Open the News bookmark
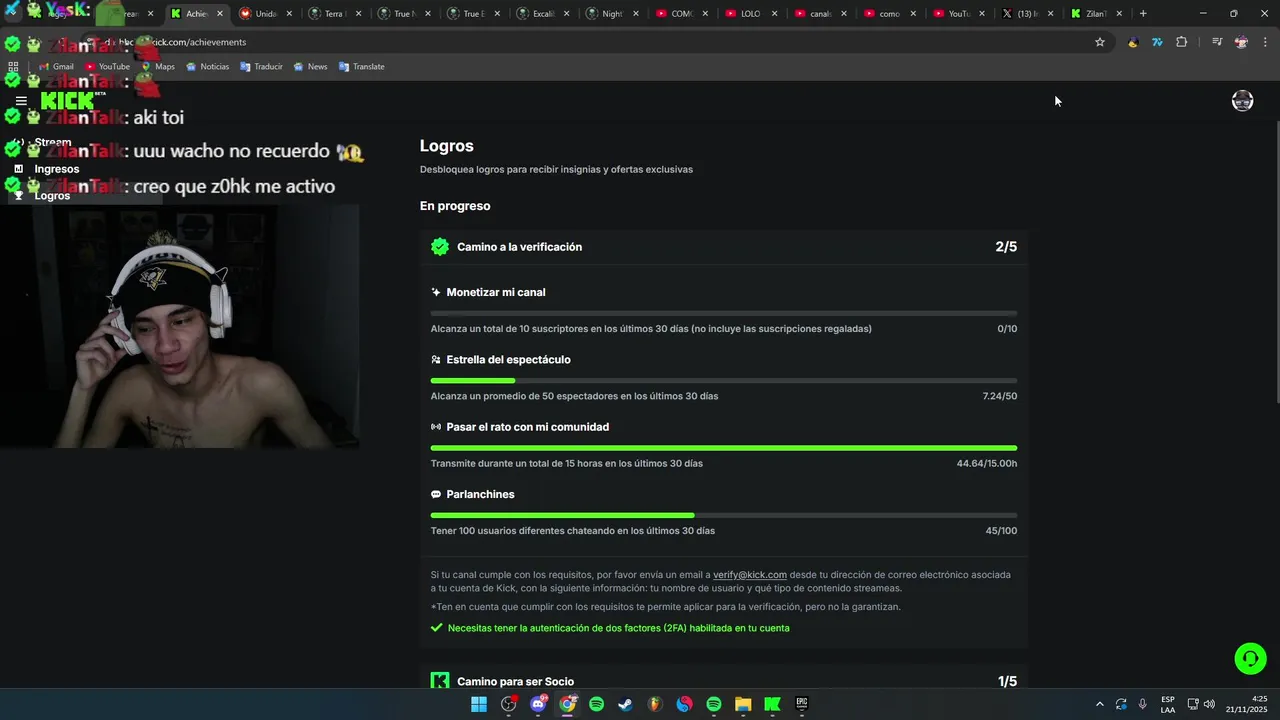Screen dimensions: 1280x720 [311, 67]
